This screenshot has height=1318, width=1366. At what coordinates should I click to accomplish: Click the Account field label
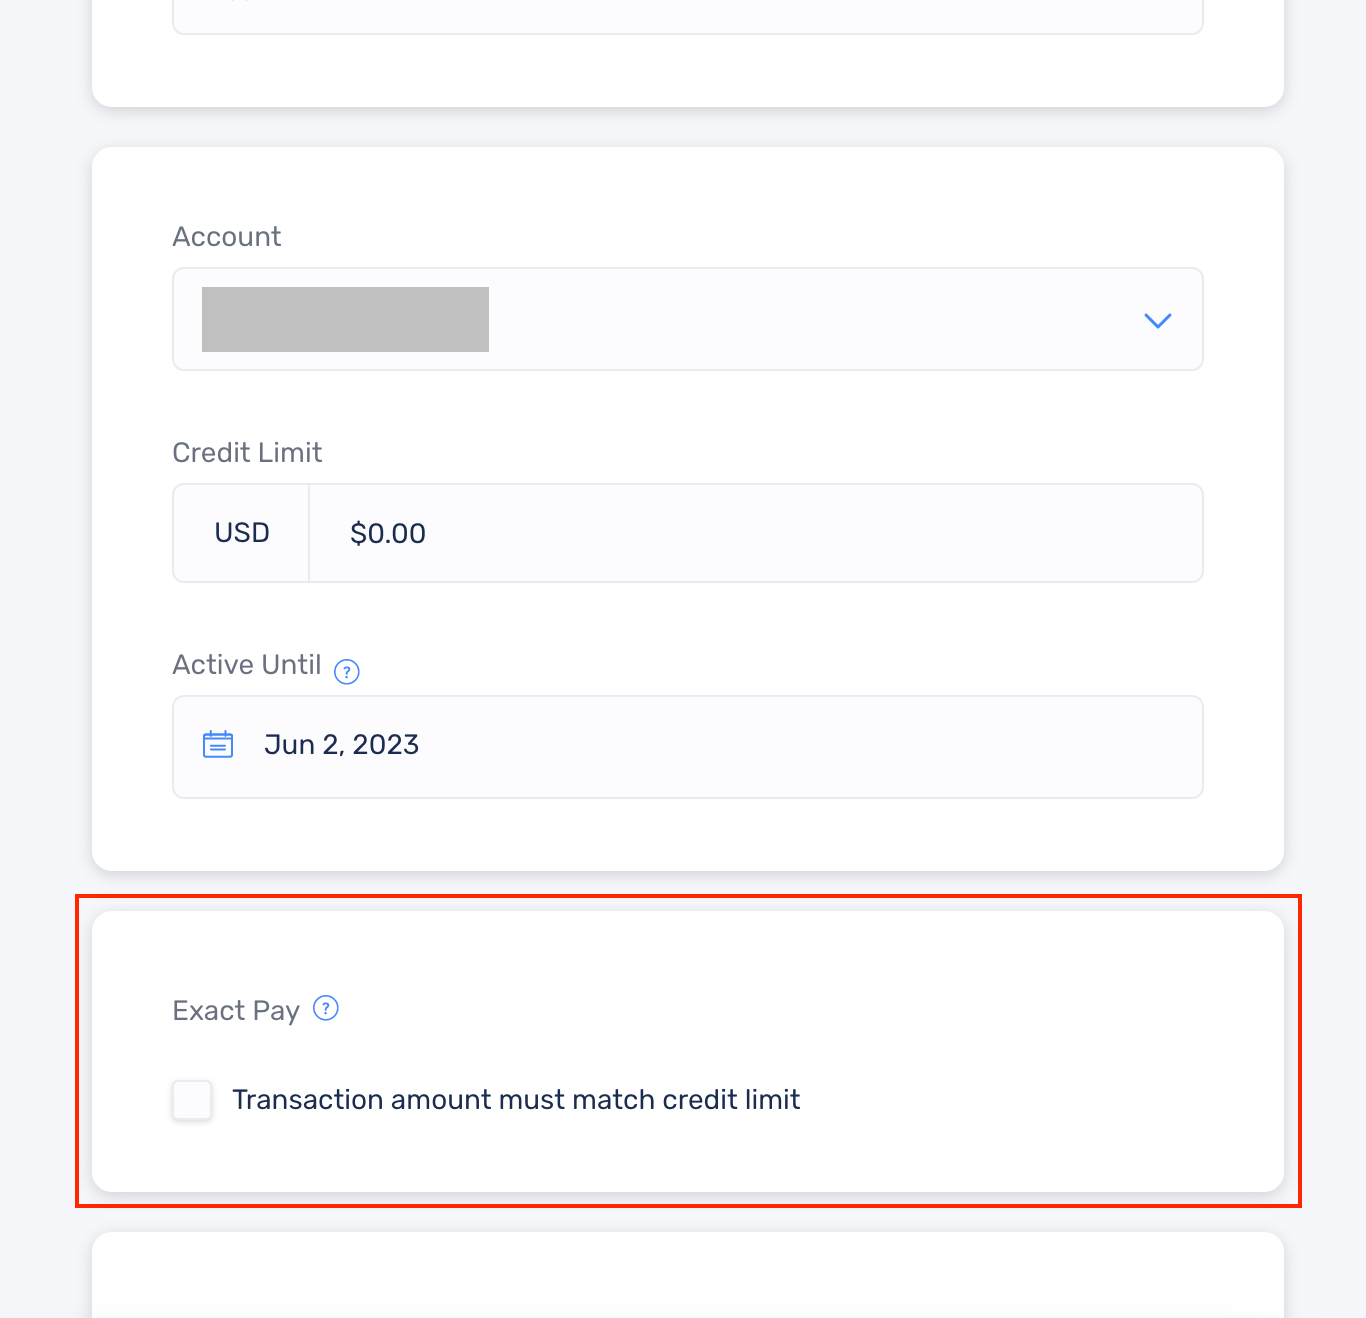[x=227, y=237]
